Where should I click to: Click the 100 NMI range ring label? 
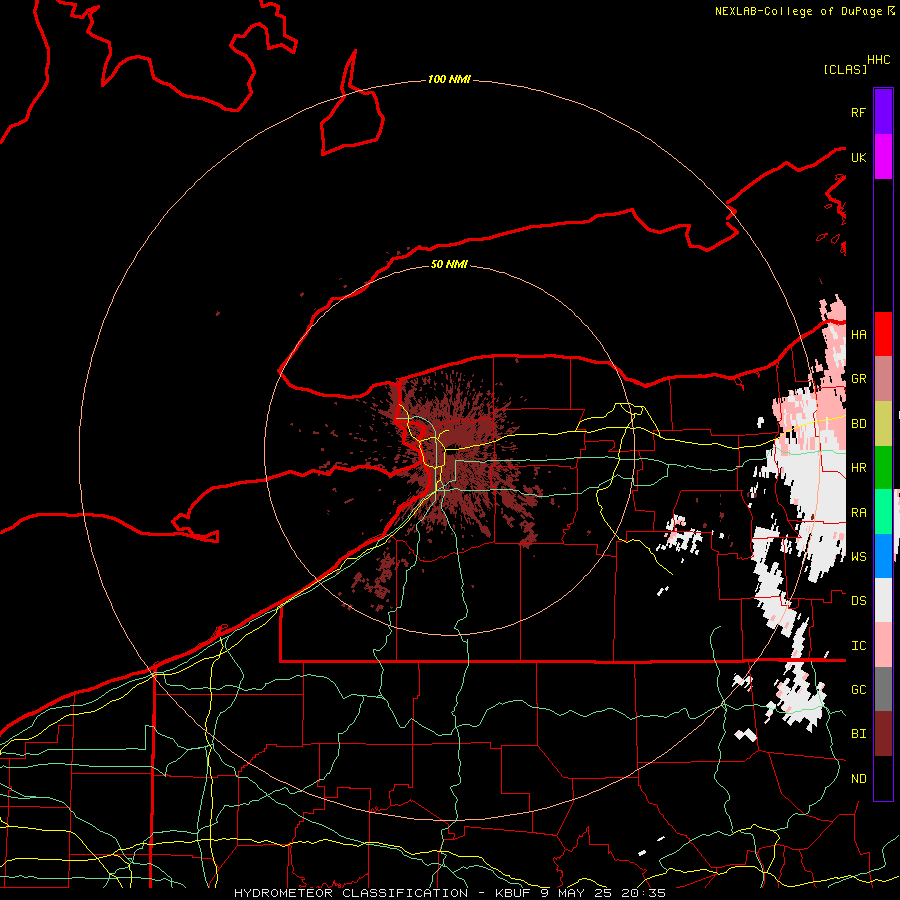point(449,79)
